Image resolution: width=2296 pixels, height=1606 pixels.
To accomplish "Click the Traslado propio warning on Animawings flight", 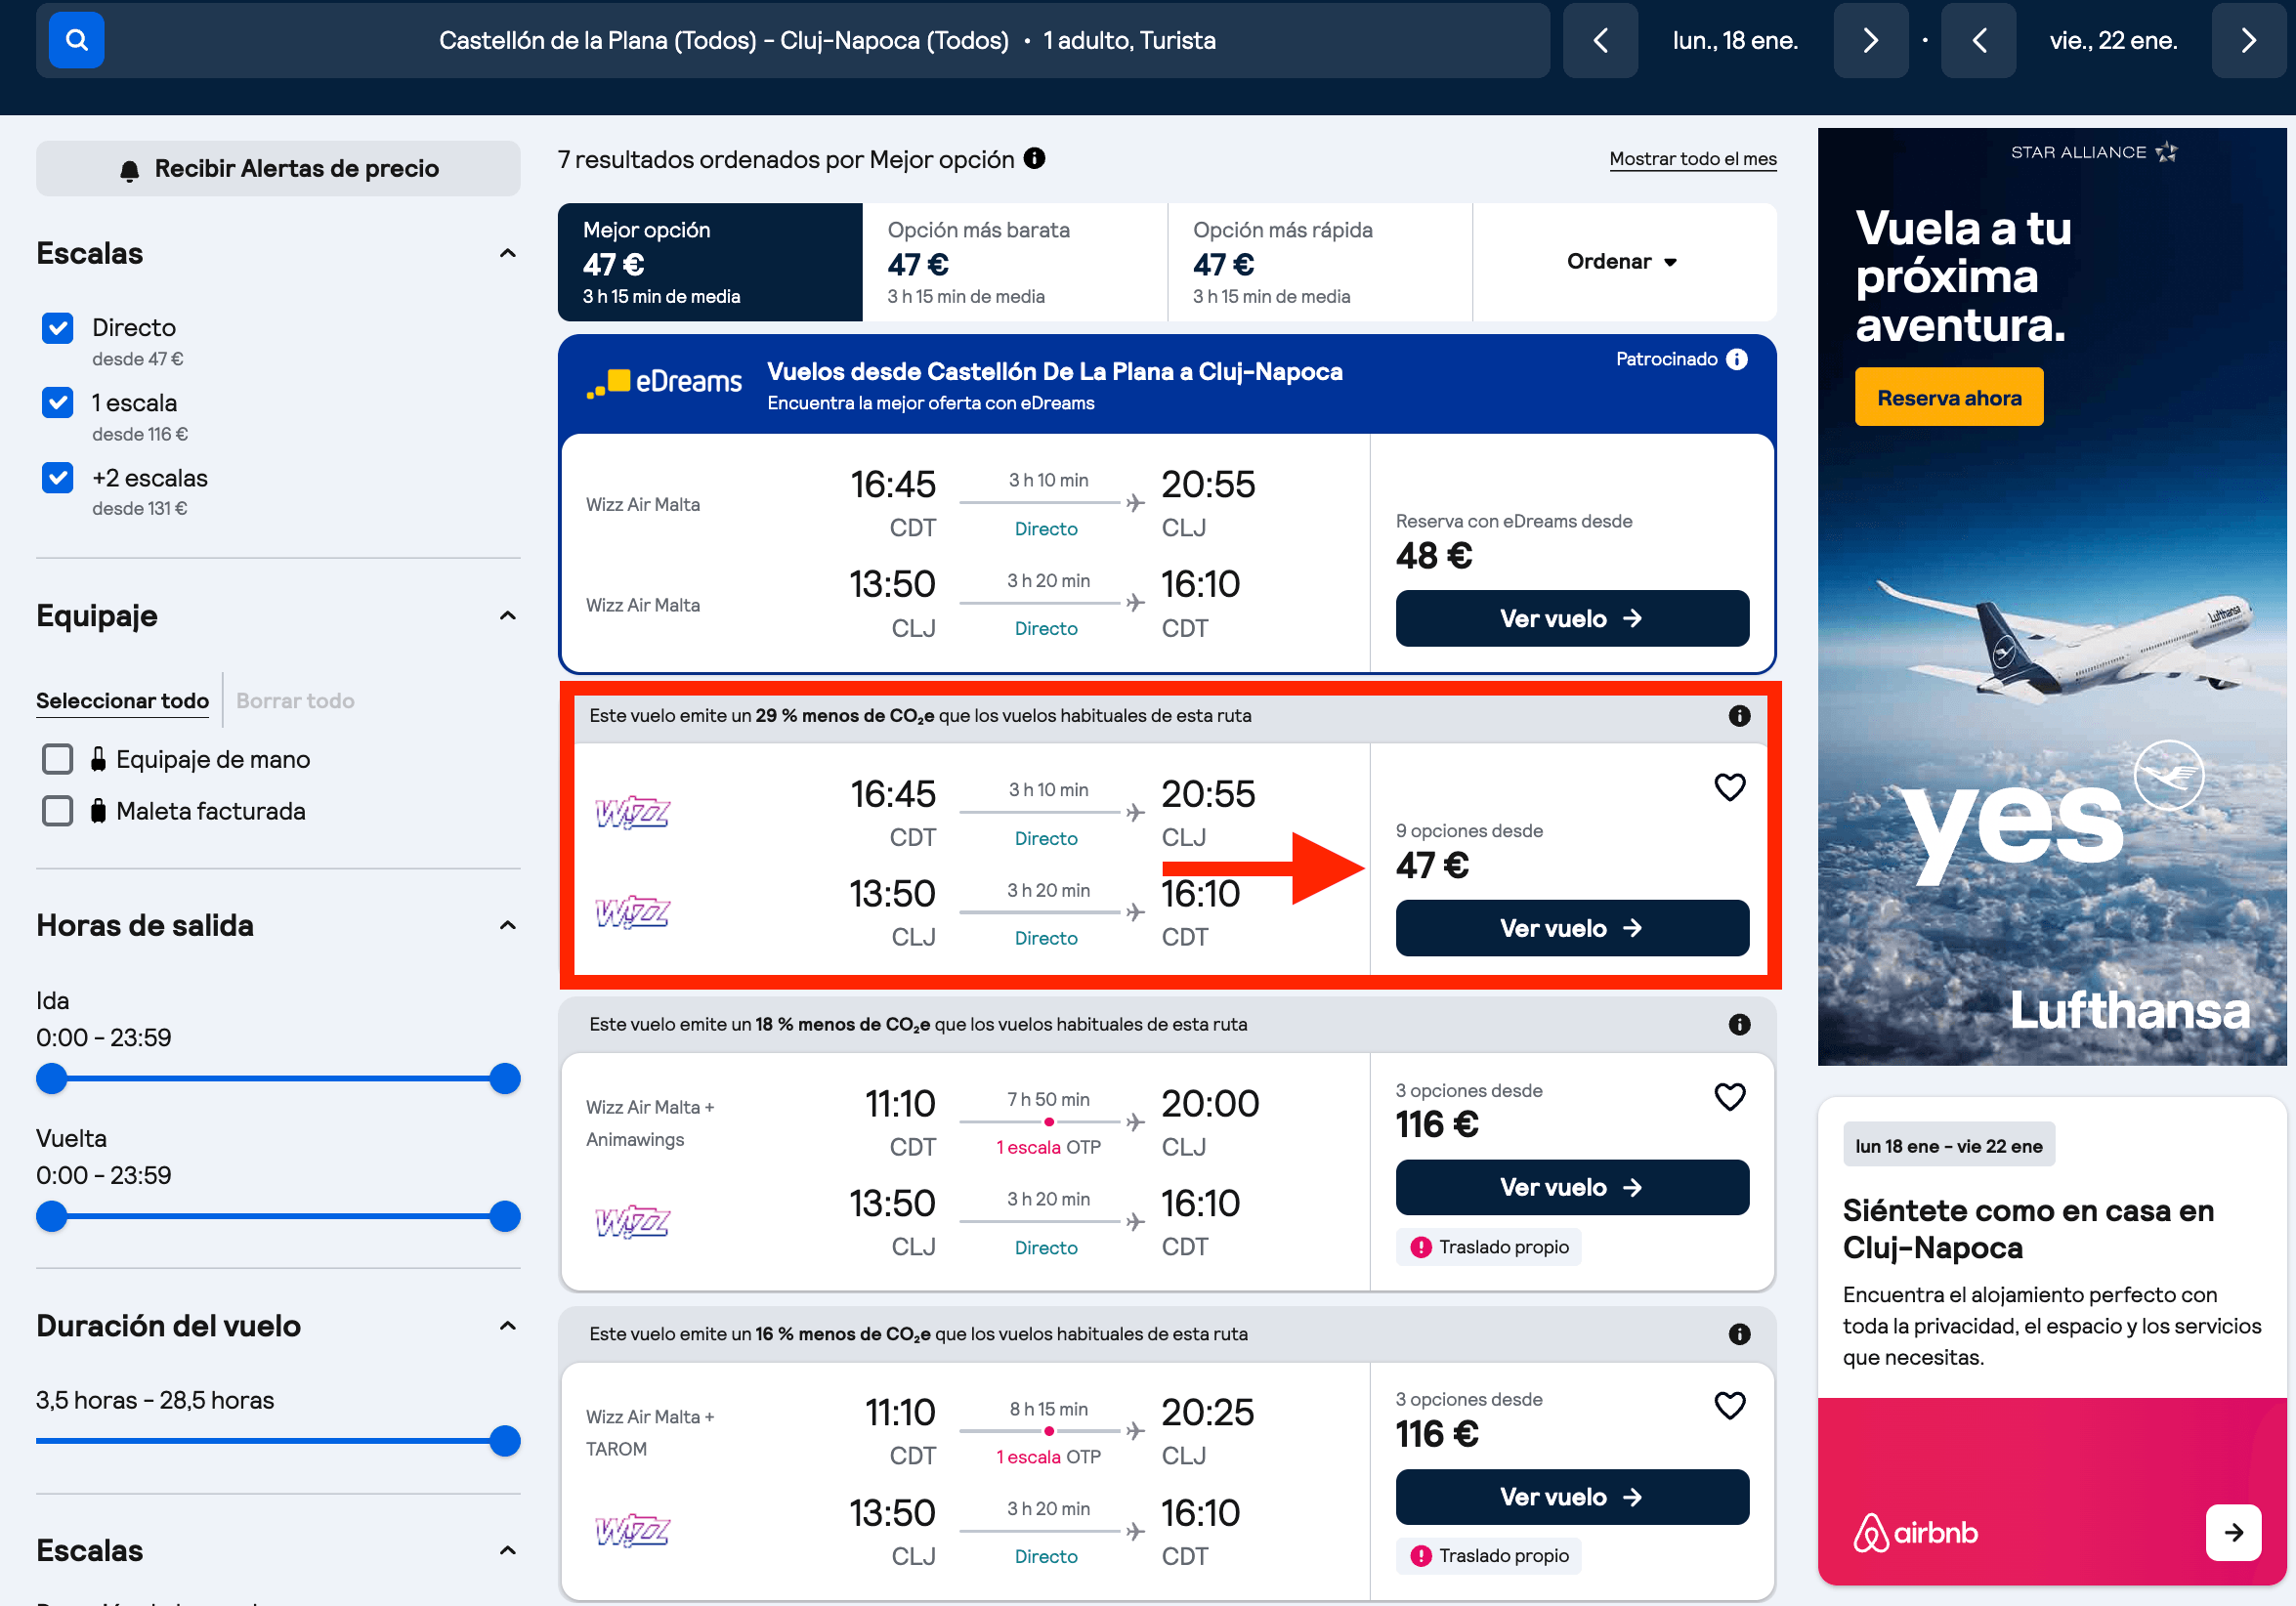I will point(1488,1247).
